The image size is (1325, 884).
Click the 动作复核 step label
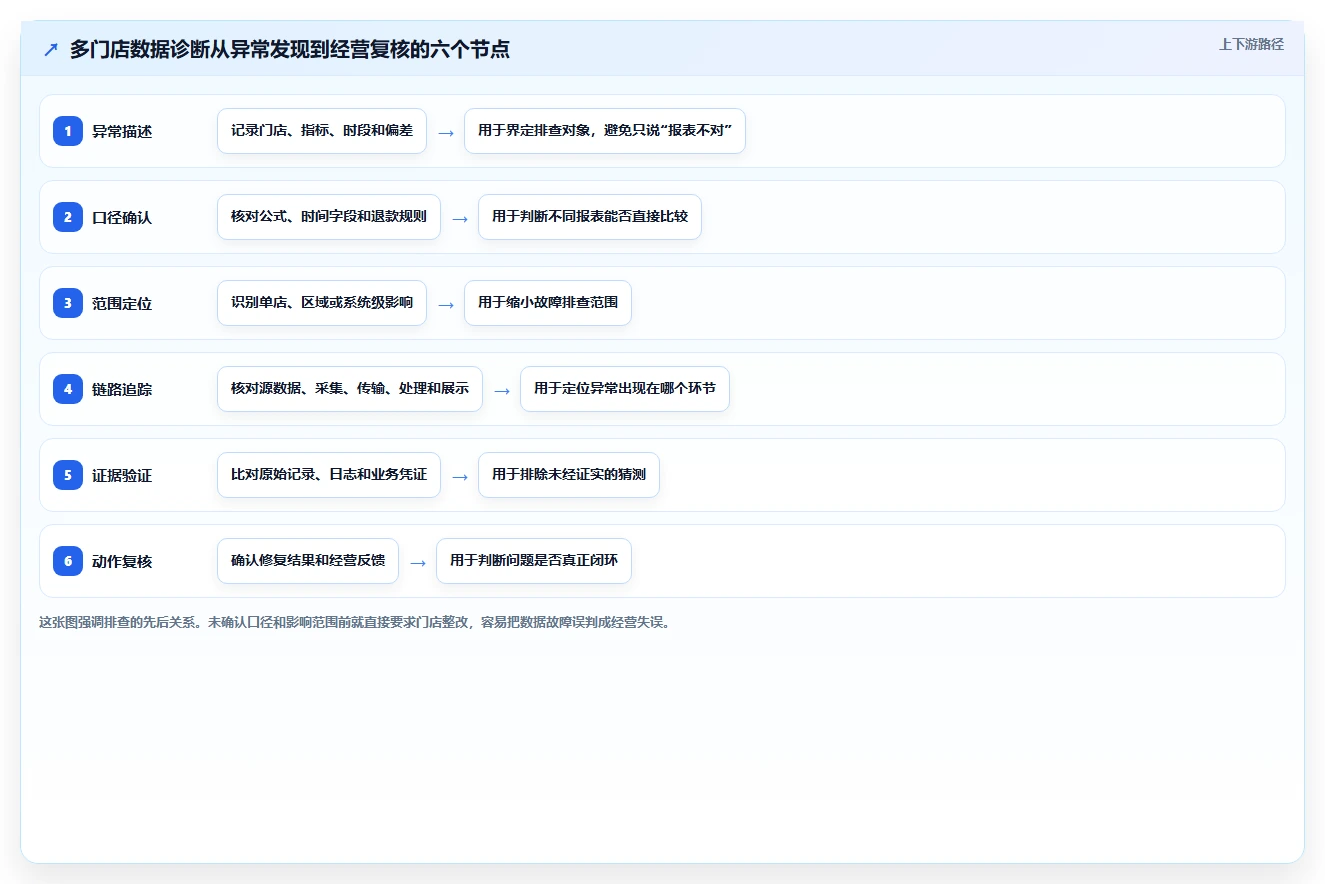point(122,561)
